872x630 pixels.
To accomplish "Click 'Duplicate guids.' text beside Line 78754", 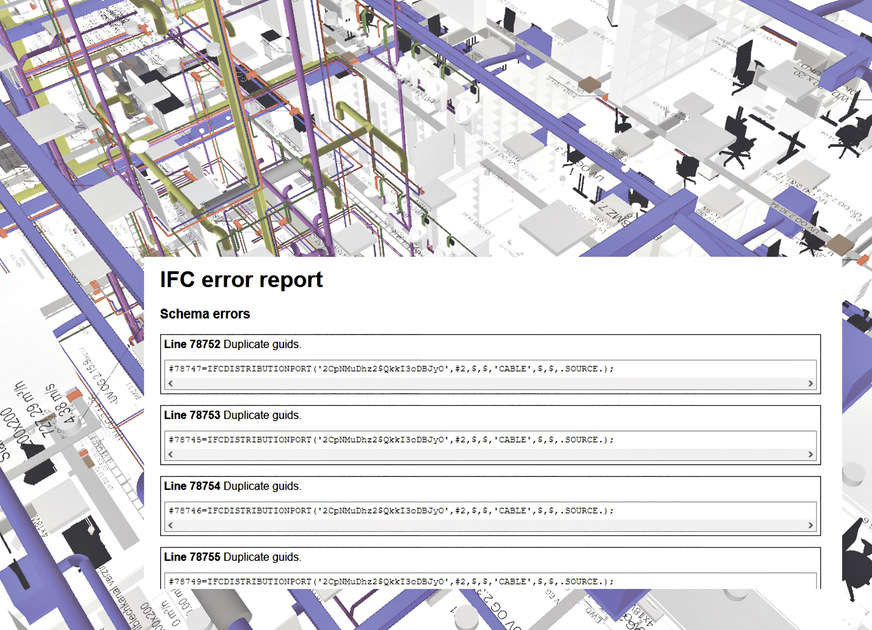I will pos(262,486).
